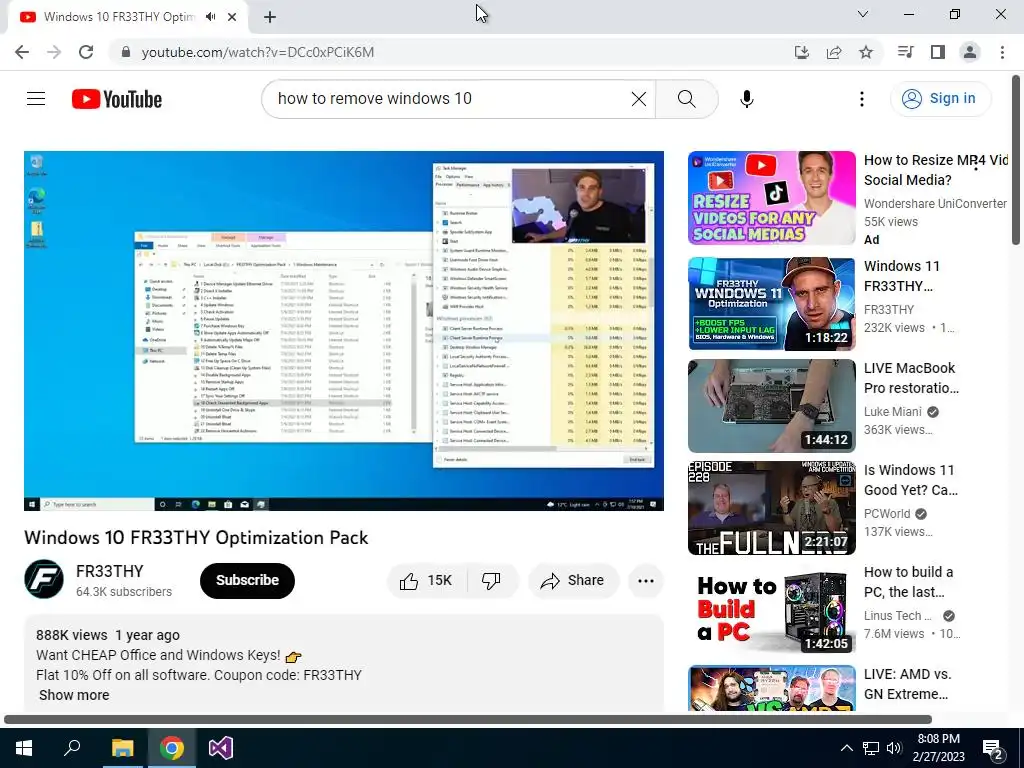The width and height of the screenshot is (1024, 768).
Task: Open the tab search chevron
Action: pos(863,14)
